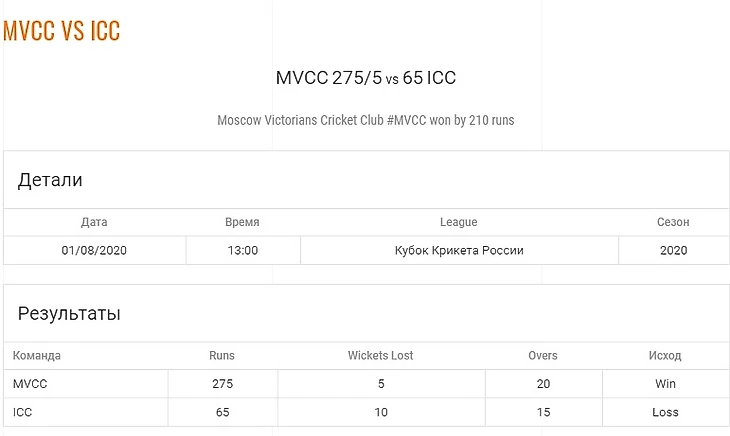The image size is (730, 436).
Task: Open the MVCC team link in results
Action: (x=30, y=384)
